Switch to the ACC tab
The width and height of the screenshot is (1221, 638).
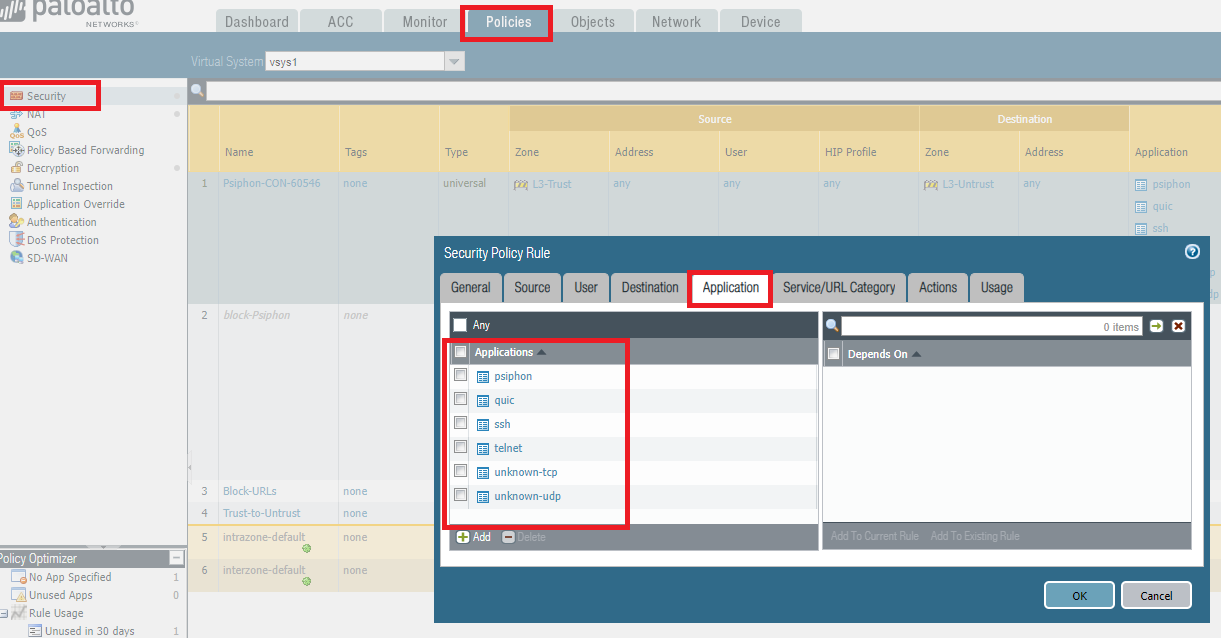tap(341, 21)
